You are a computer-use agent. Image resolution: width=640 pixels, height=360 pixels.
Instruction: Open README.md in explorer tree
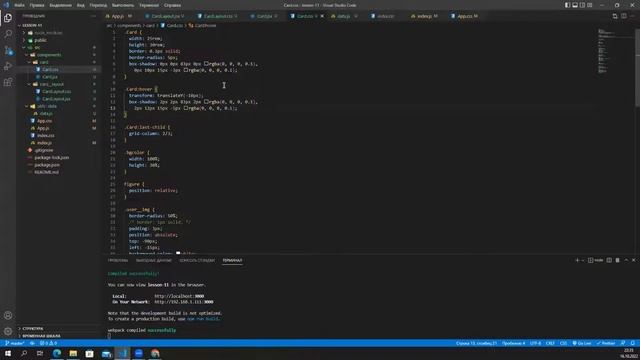click(x=47, y=172)
